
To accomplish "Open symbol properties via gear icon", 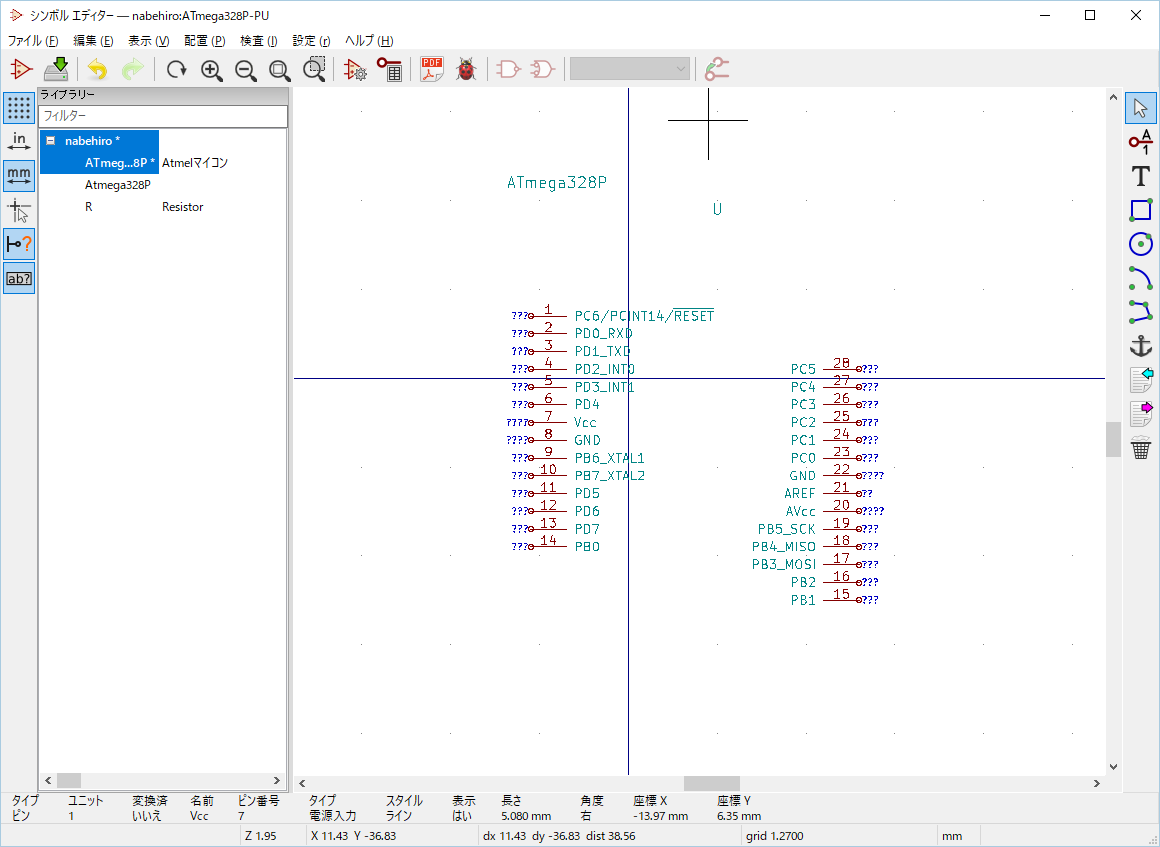I will pos(355,70).
